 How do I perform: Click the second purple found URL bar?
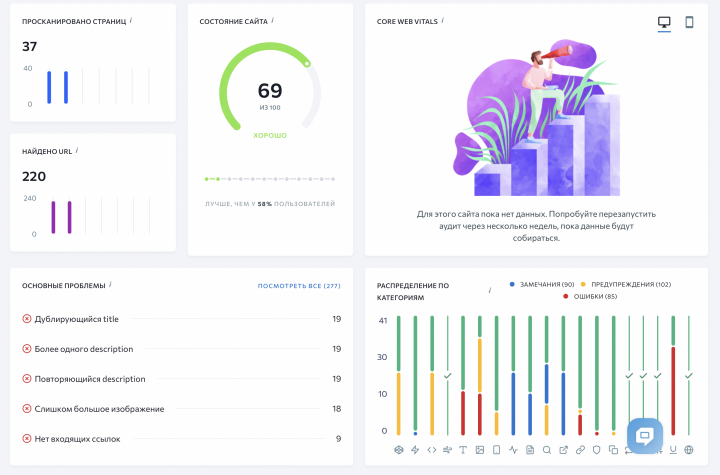point(70,217)
